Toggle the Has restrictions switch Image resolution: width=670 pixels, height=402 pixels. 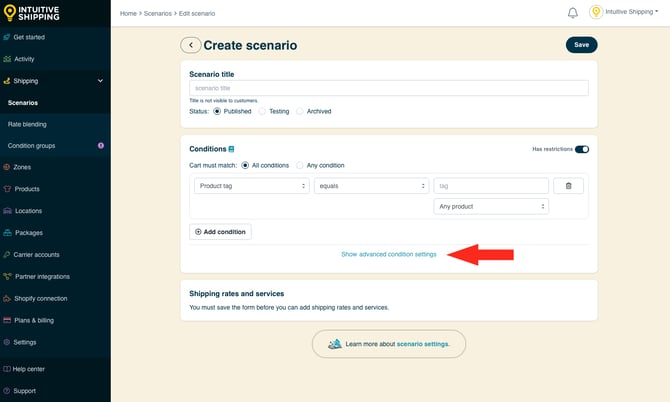[582, 149]
